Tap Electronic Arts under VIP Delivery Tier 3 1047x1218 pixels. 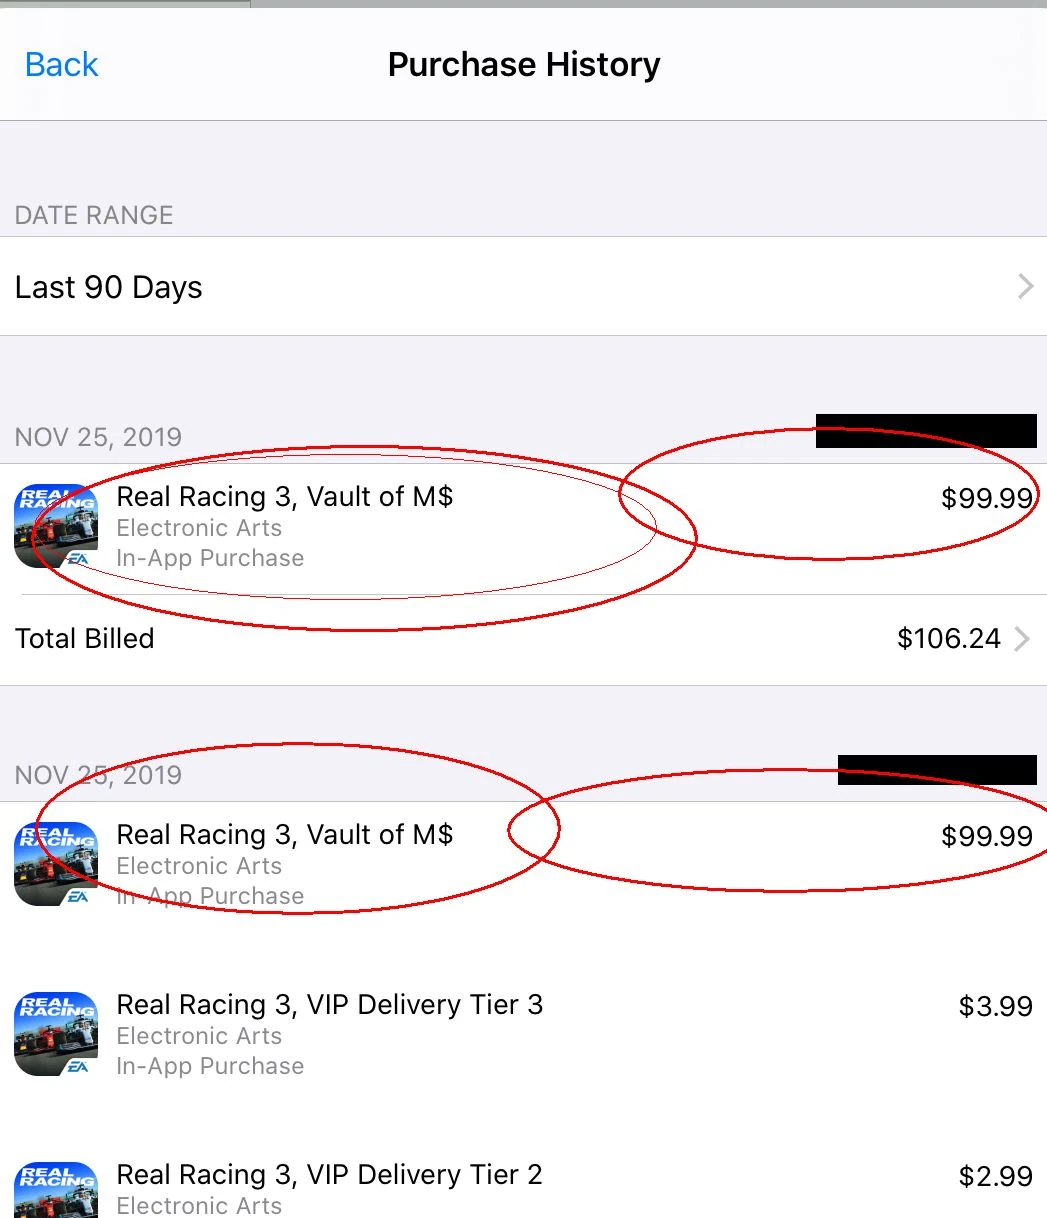click(199, 1036)
